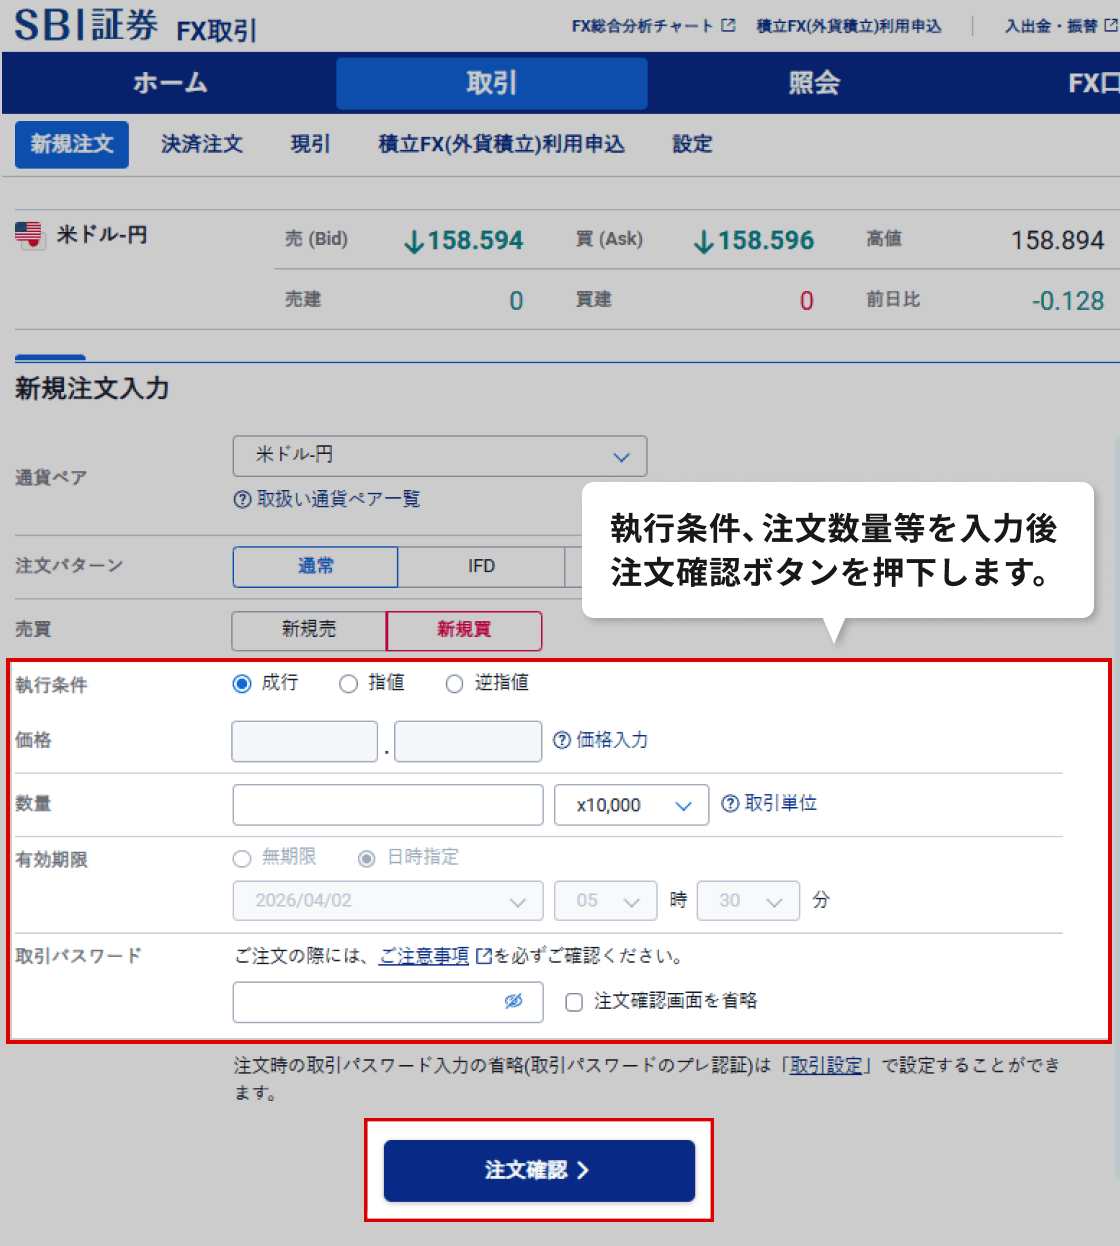Select the 成行 execution condition
This screenshot has height=1246, width=1120.
242,684
